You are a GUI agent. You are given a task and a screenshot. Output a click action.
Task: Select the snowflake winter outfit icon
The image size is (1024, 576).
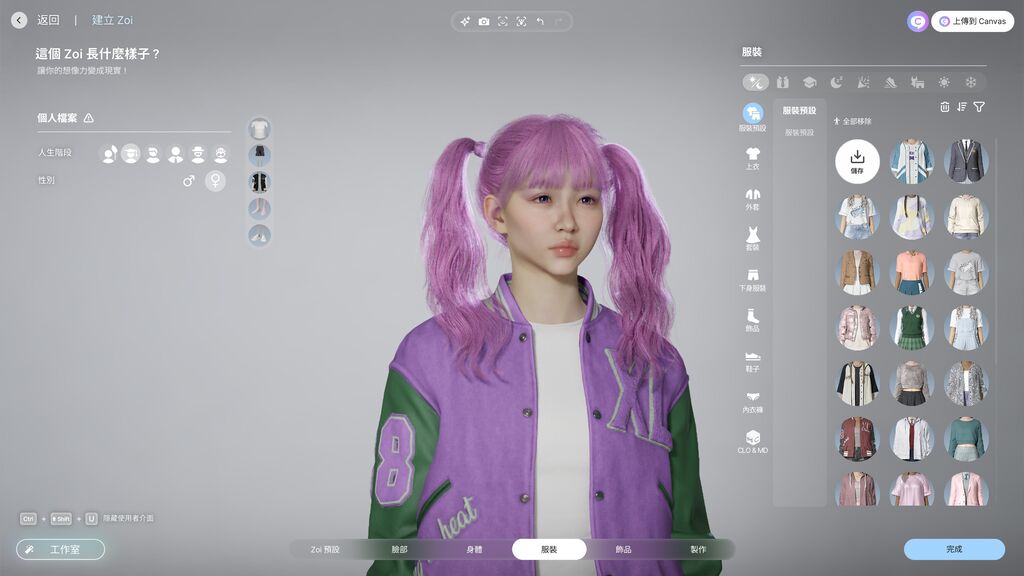tap(970, 82)
